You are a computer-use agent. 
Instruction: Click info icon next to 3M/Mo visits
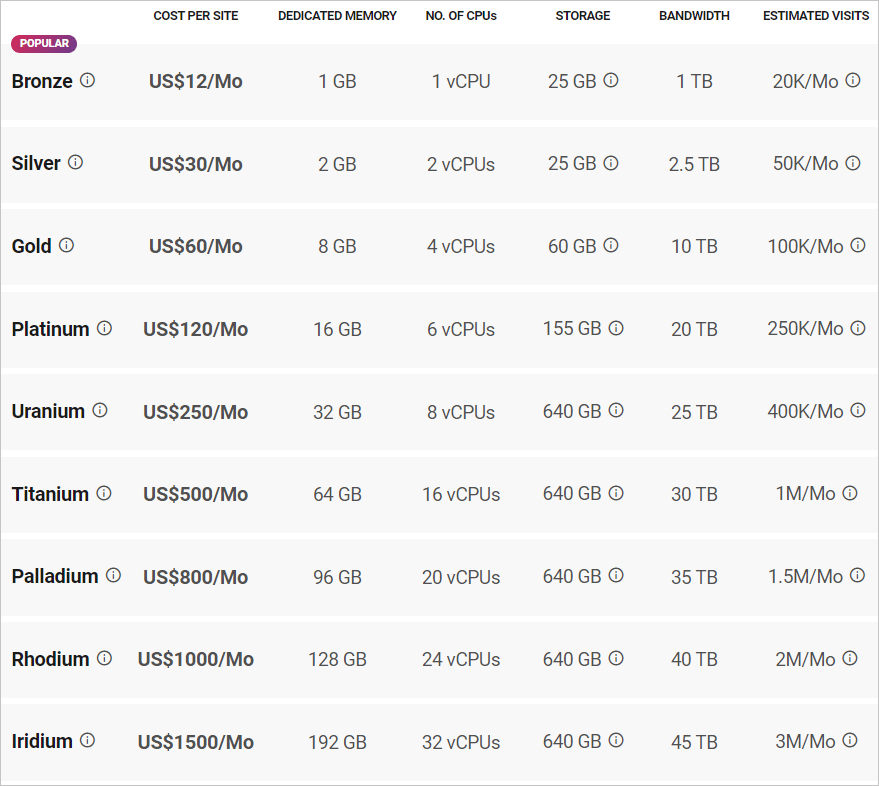[x=850, y=740]
